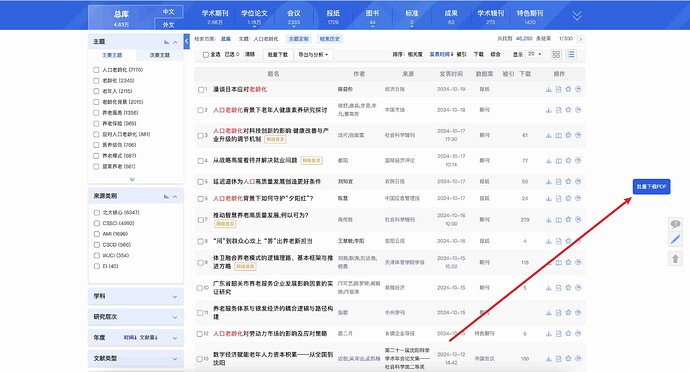Download the article in row 6
Image resolution: width=690 pixels, height=372 pixels.
pos(548,199)
